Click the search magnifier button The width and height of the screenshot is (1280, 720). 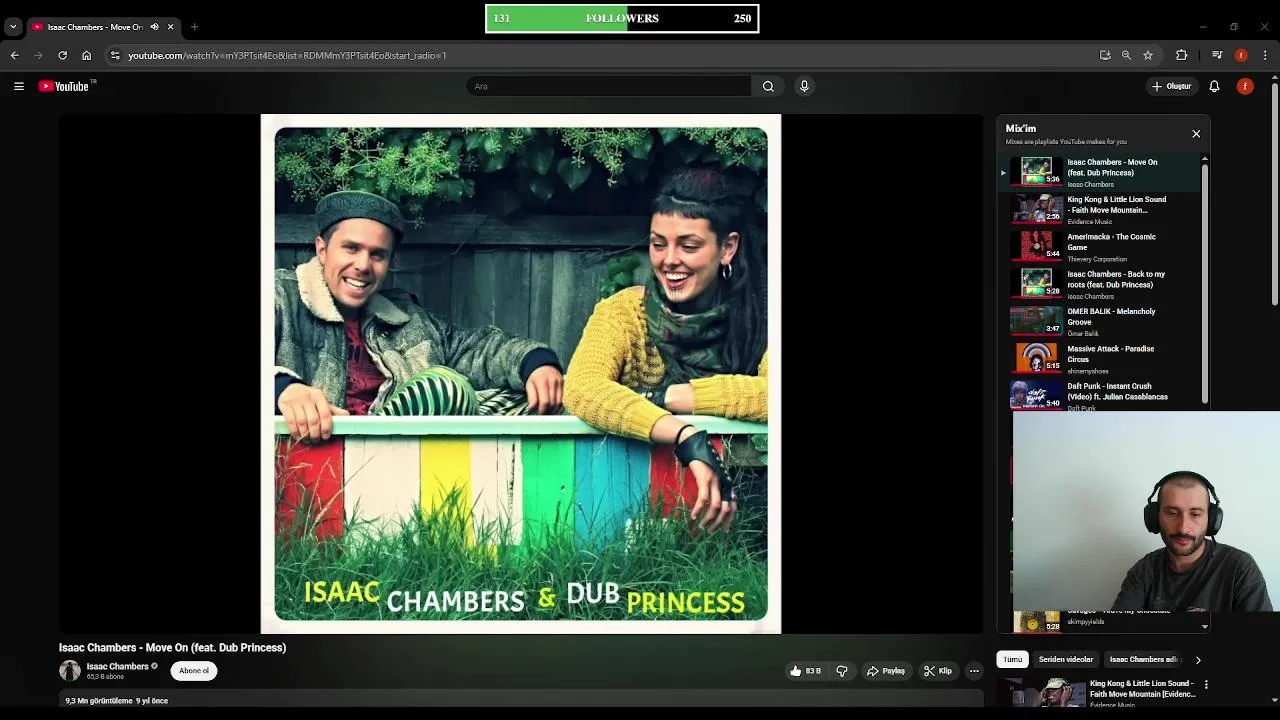coord(768,86)
